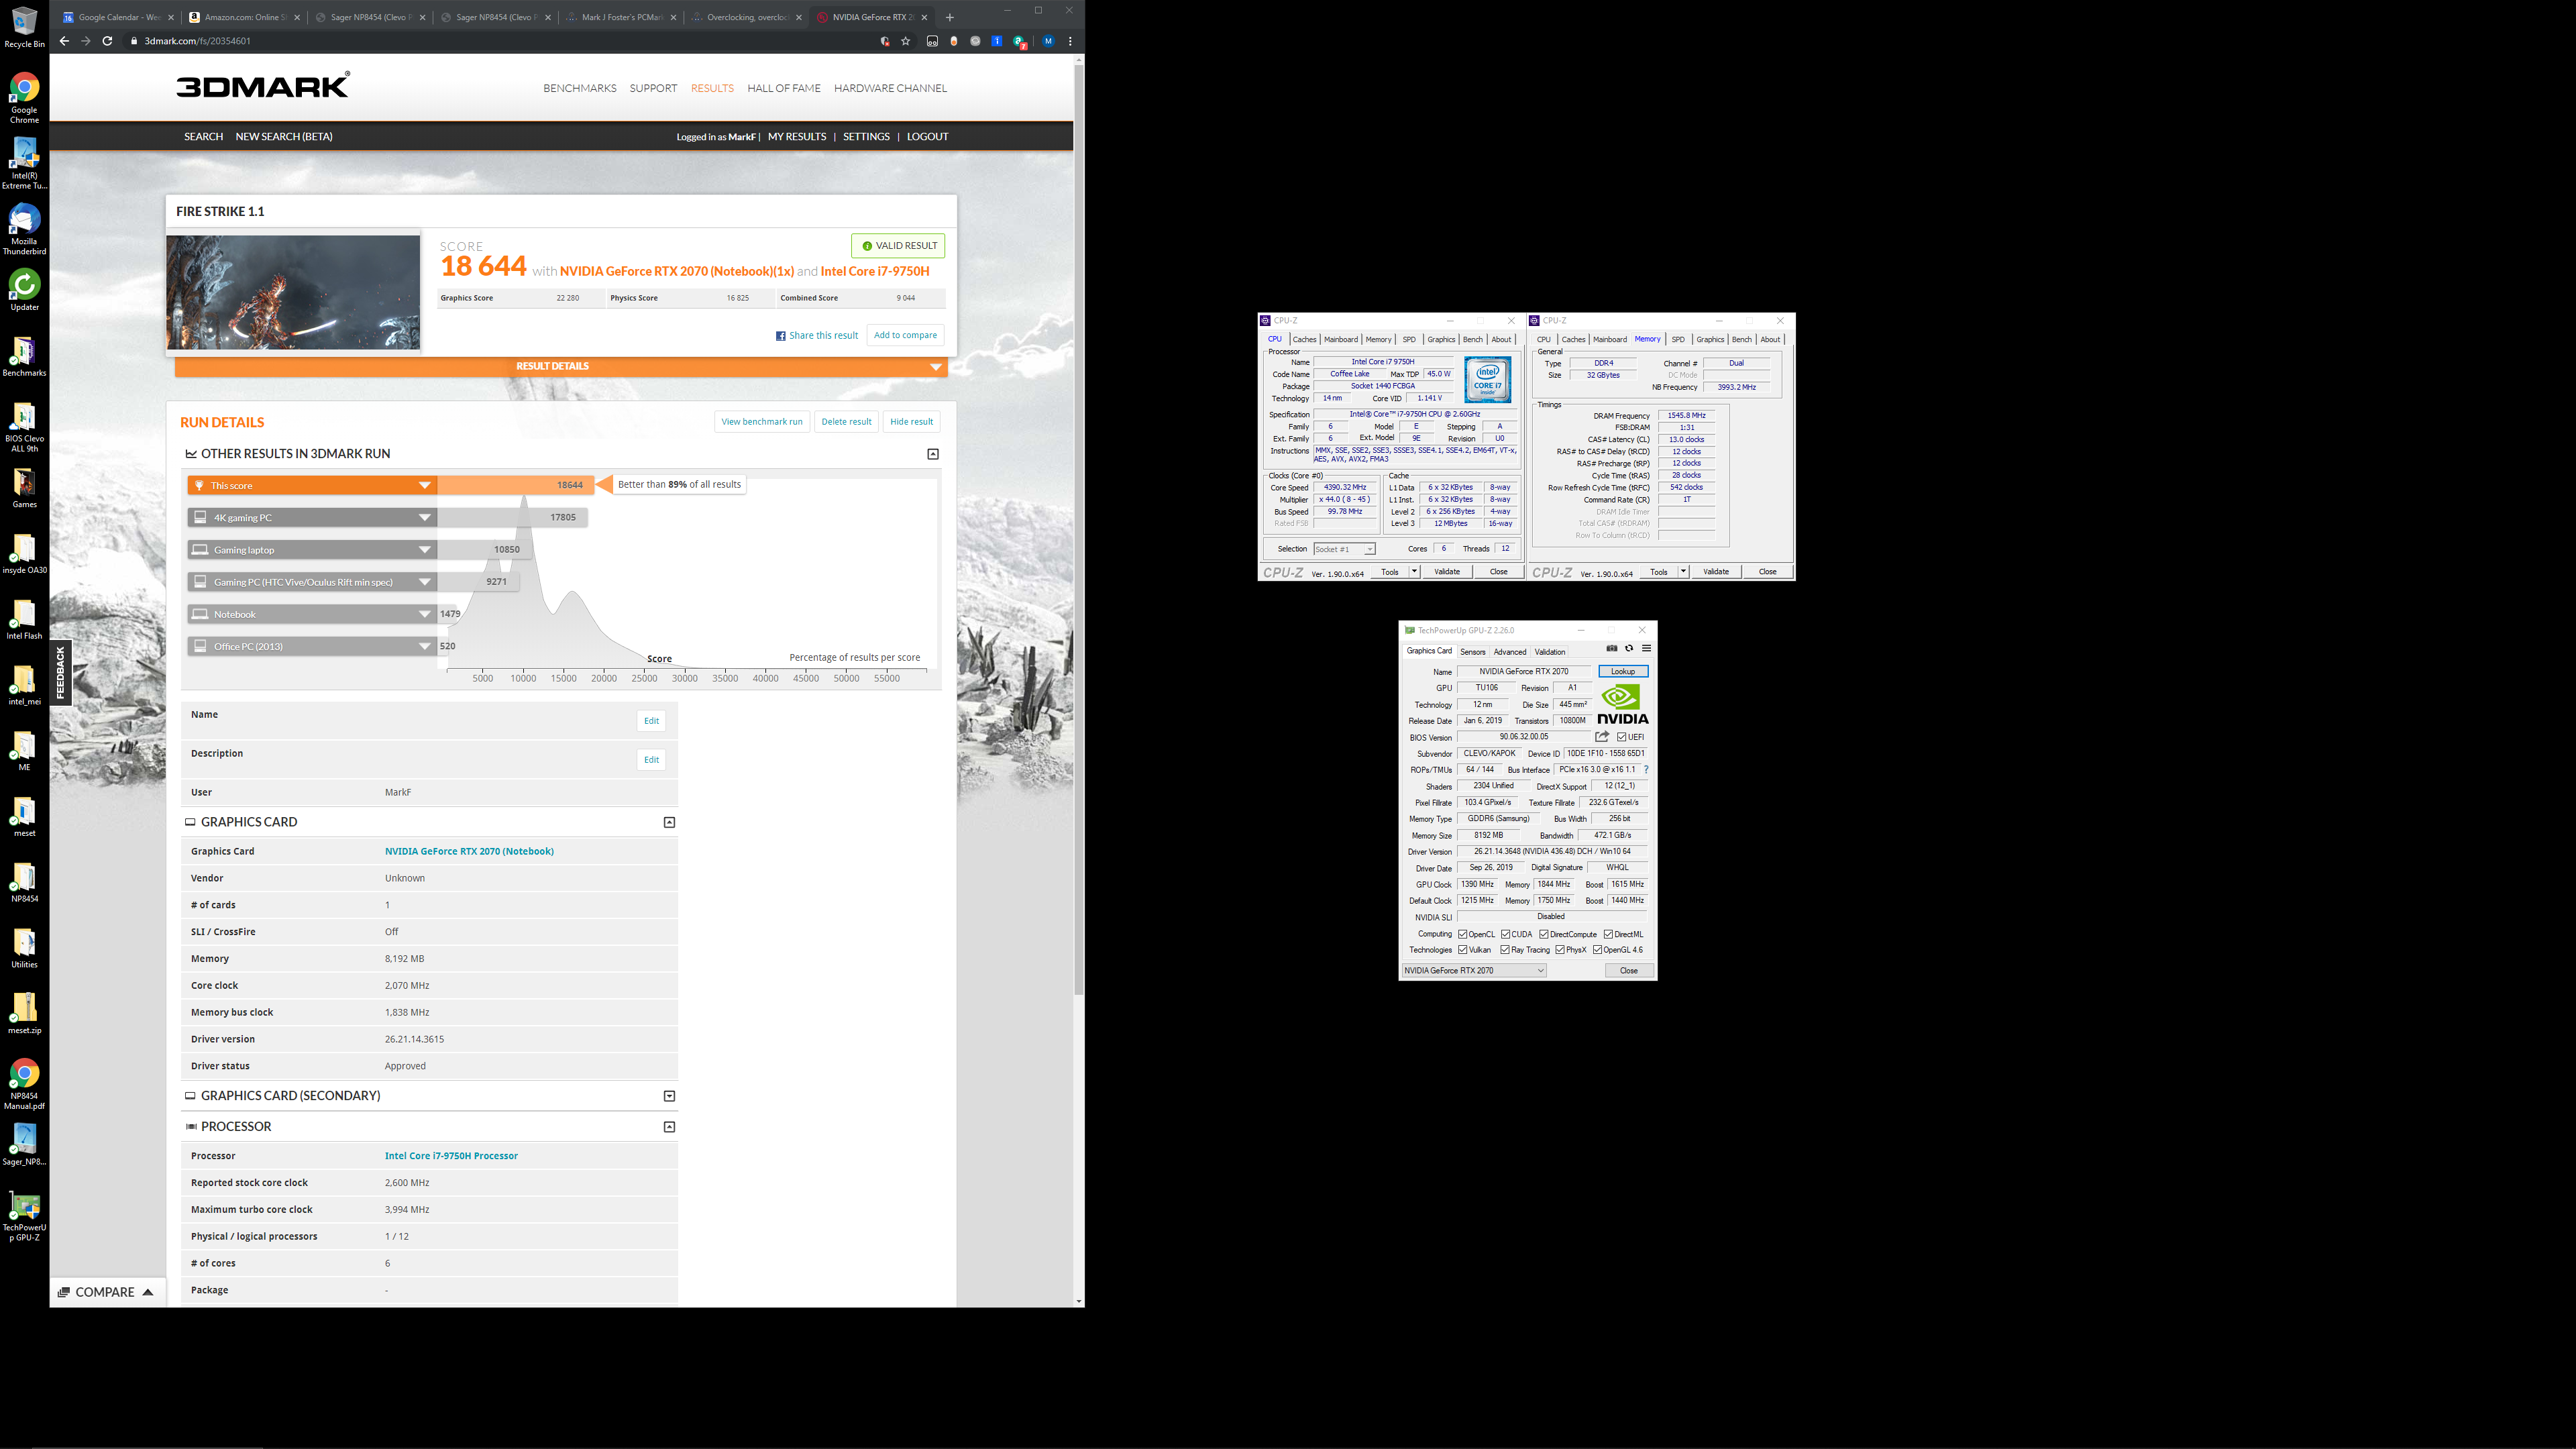
Task: Collapse the GRAPHICS CARD section
Action: (669, 822)
